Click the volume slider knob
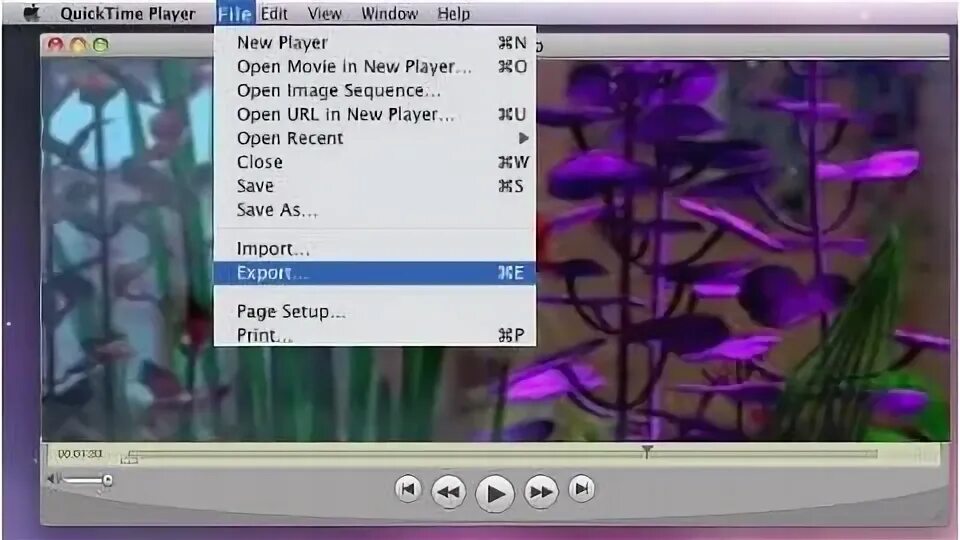This screenshot has height=540, width=960. click(107, 479)
